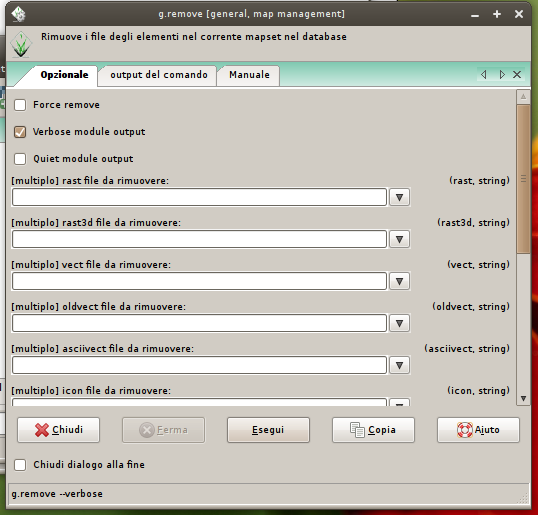Expand the rast file dropdown arrow
Viewport: 538px width, 515px height.
[x=399, y=197]
